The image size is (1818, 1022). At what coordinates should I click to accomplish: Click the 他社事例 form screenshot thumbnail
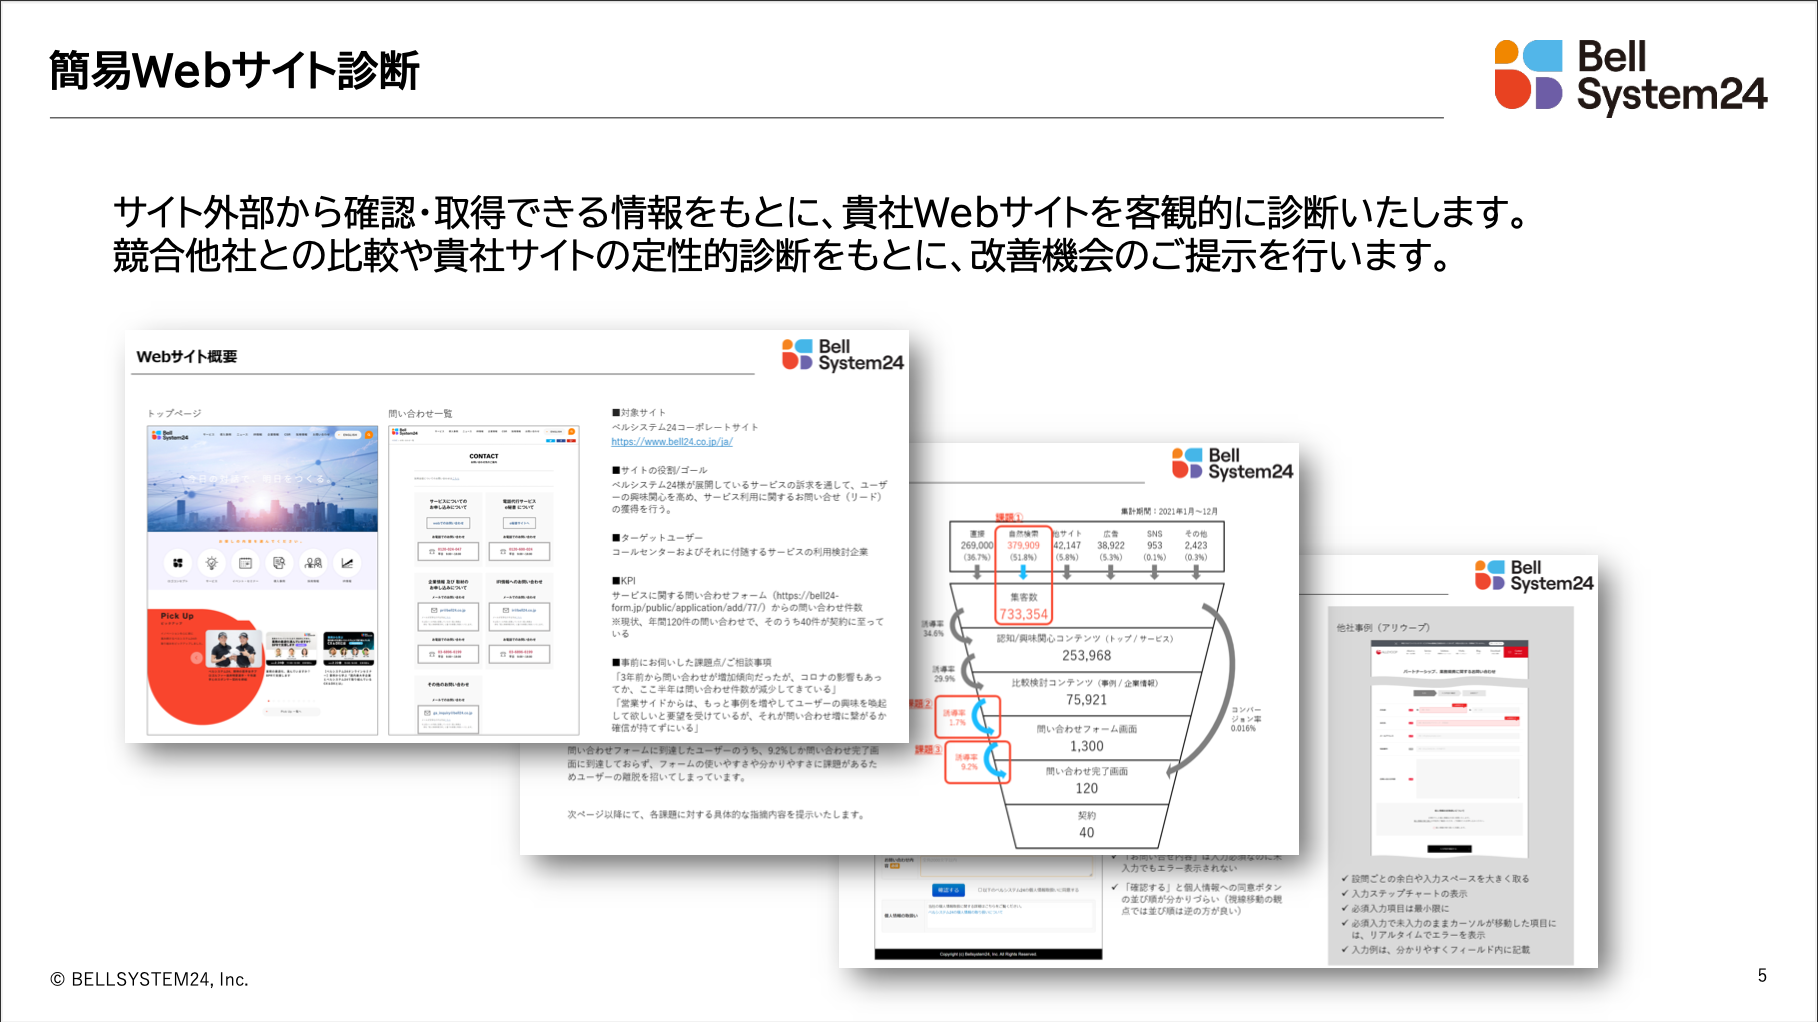coord(1449,749)
